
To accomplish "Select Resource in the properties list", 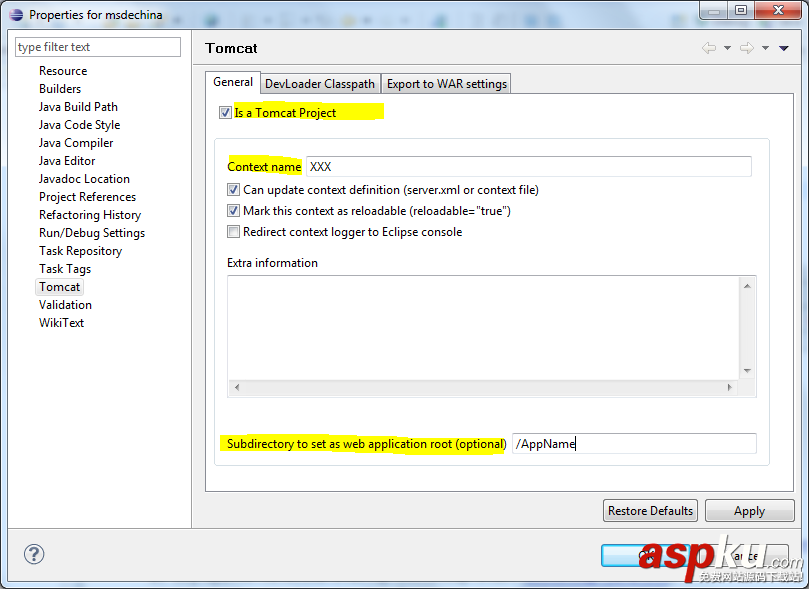I will point(63,71).
